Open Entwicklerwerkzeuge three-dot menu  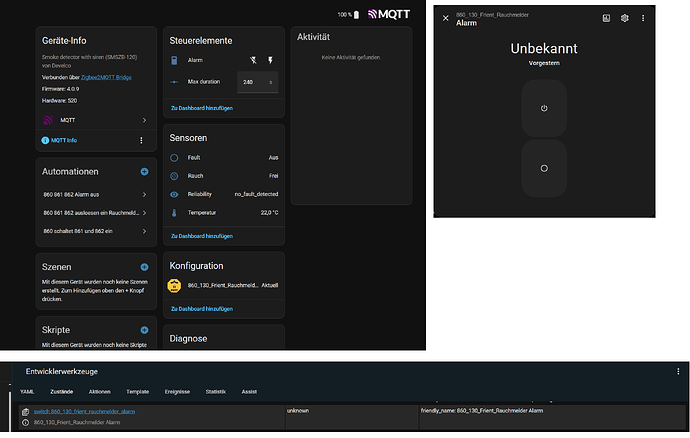(678, 371)
